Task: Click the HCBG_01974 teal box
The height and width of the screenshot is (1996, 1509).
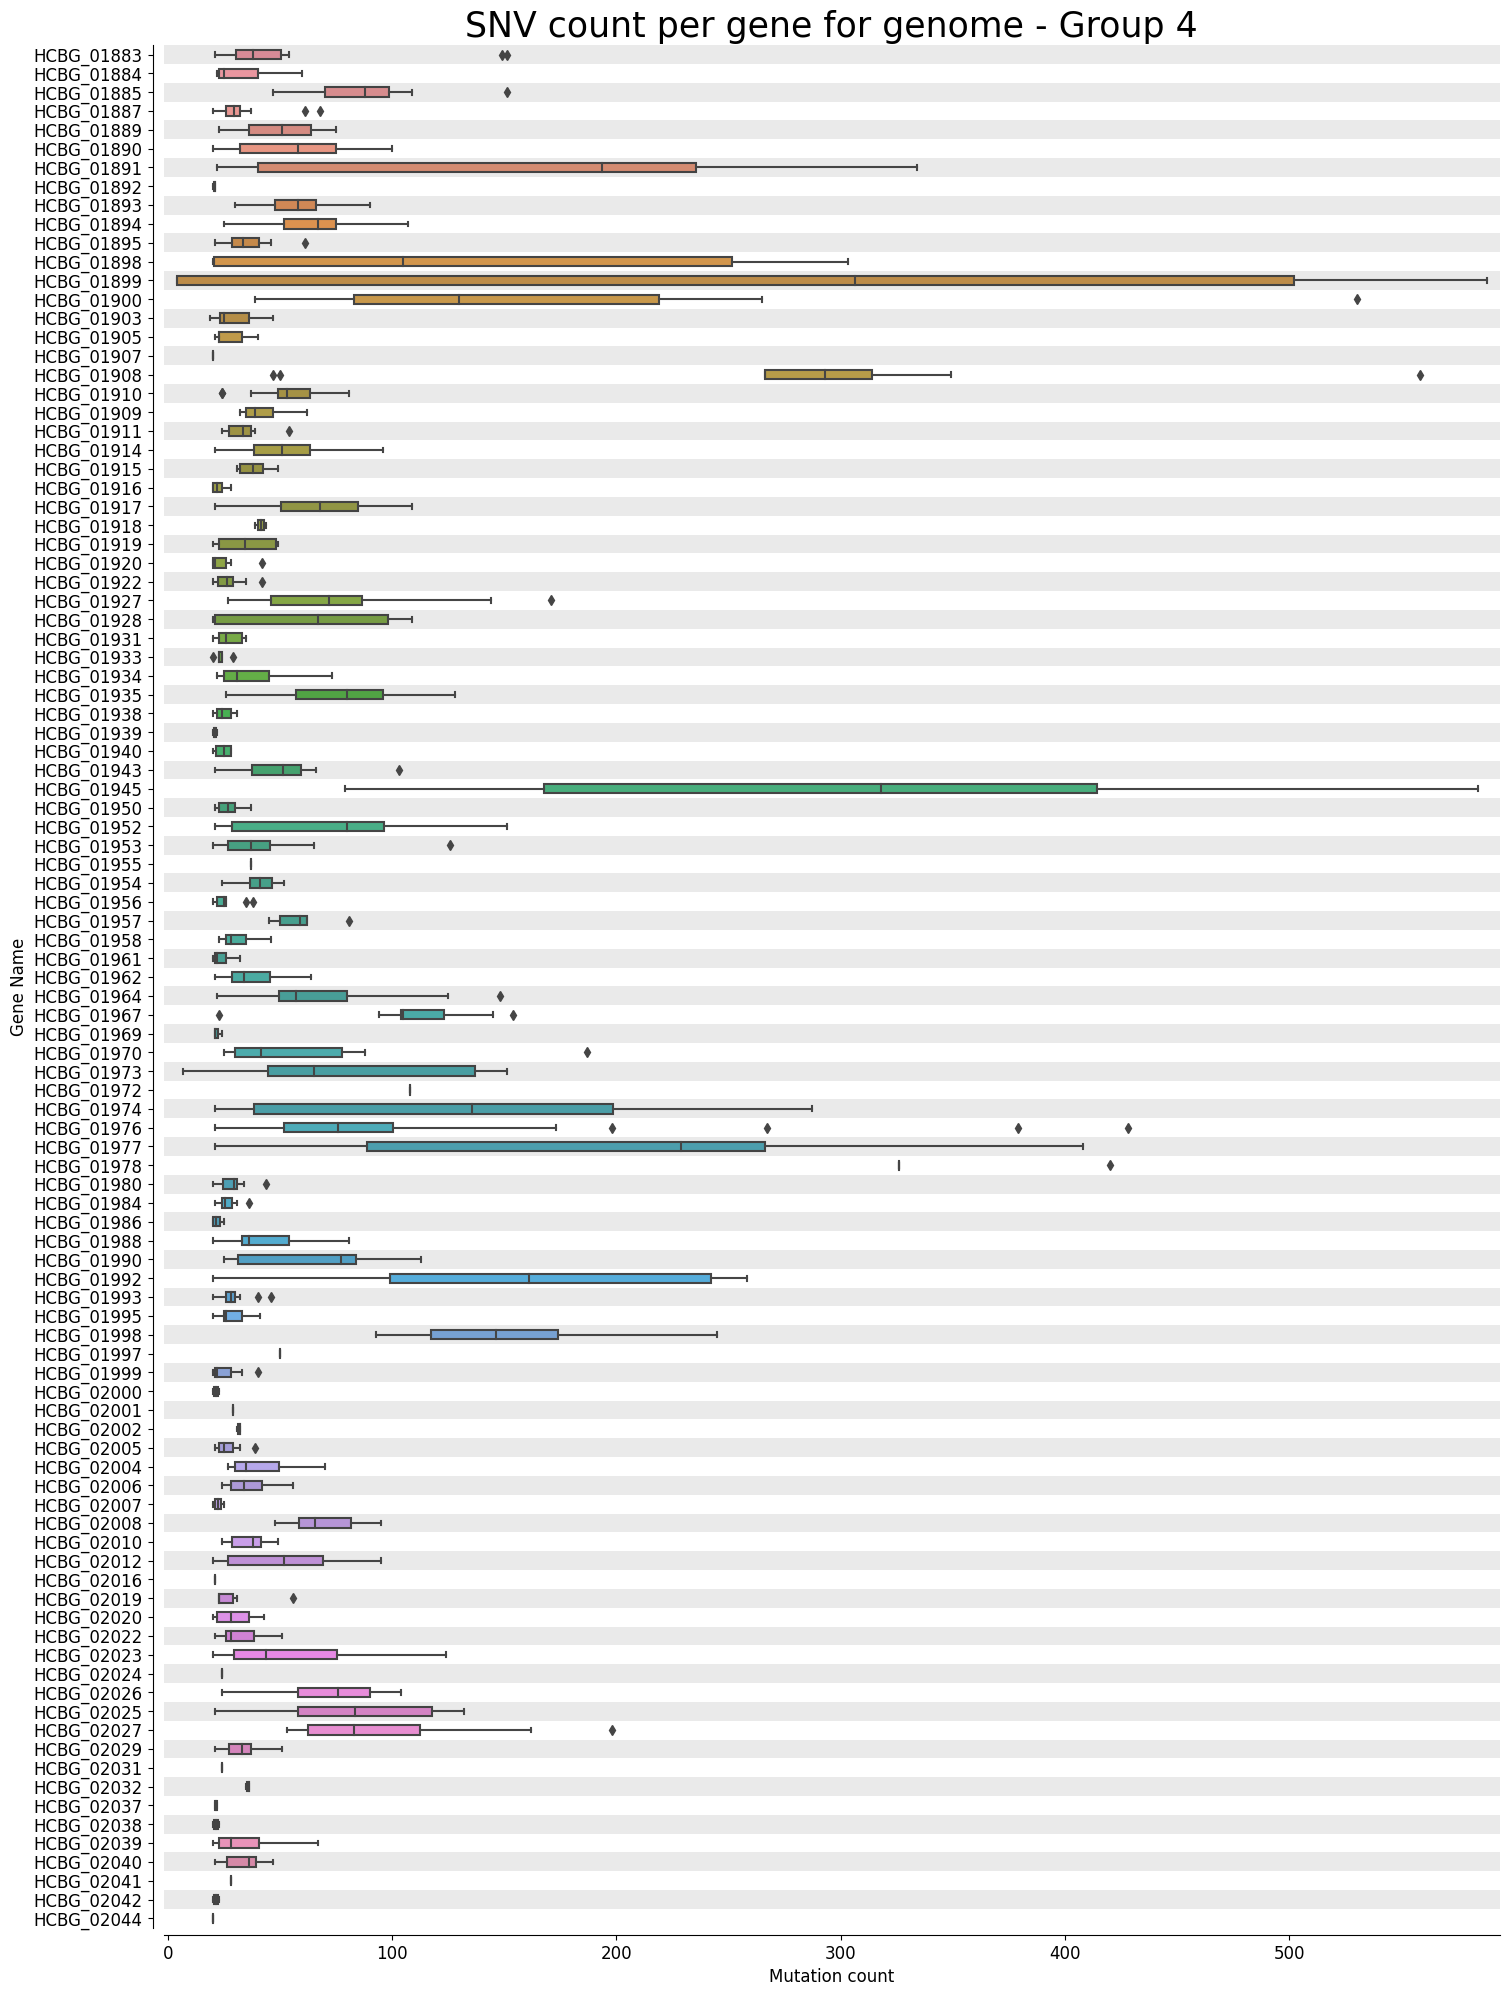Action: [433, 1108]
